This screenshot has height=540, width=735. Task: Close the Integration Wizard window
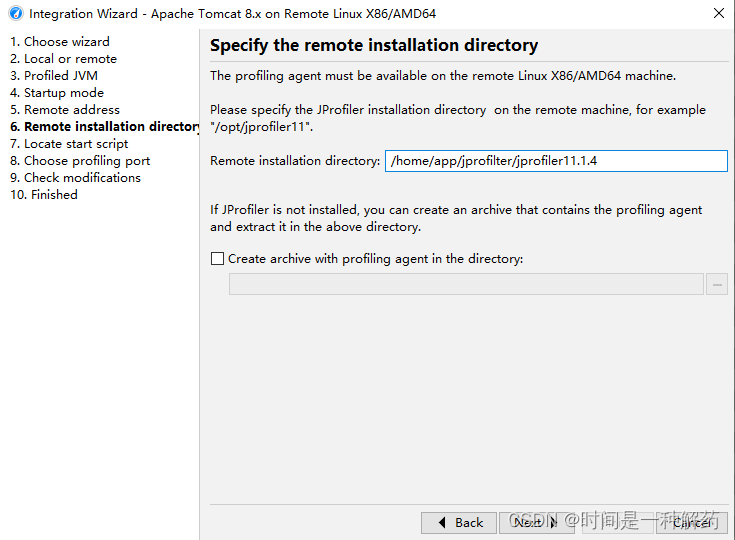click(x=719, y=13)
